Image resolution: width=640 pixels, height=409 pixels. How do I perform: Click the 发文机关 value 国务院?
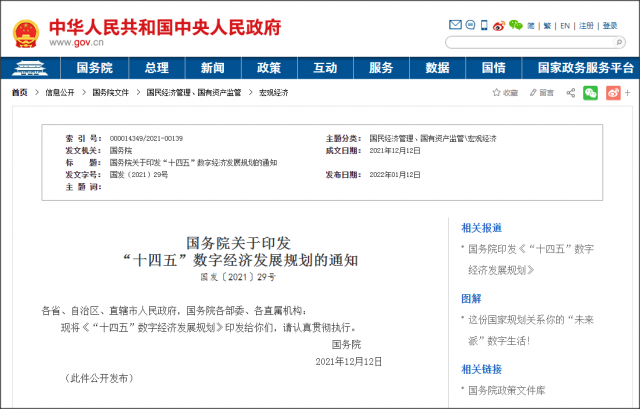[x=121, y=151]
